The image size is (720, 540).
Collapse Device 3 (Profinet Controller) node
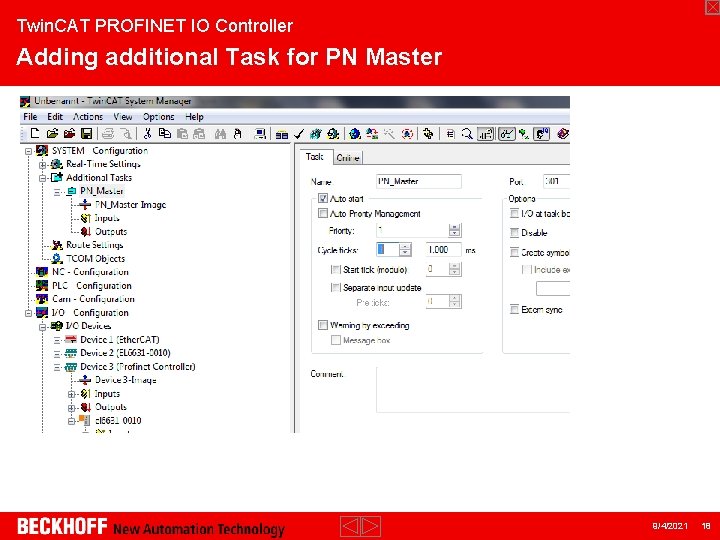[57, 367]
